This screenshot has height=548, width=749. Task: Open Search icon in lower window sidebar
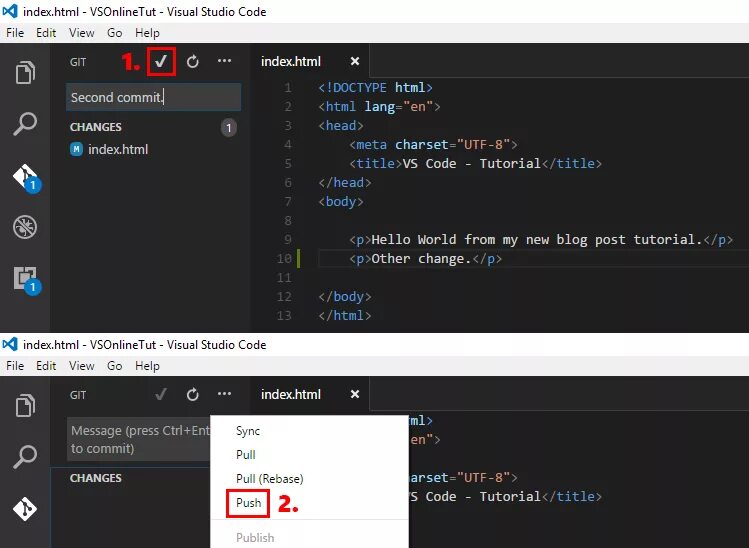[25, 457]
